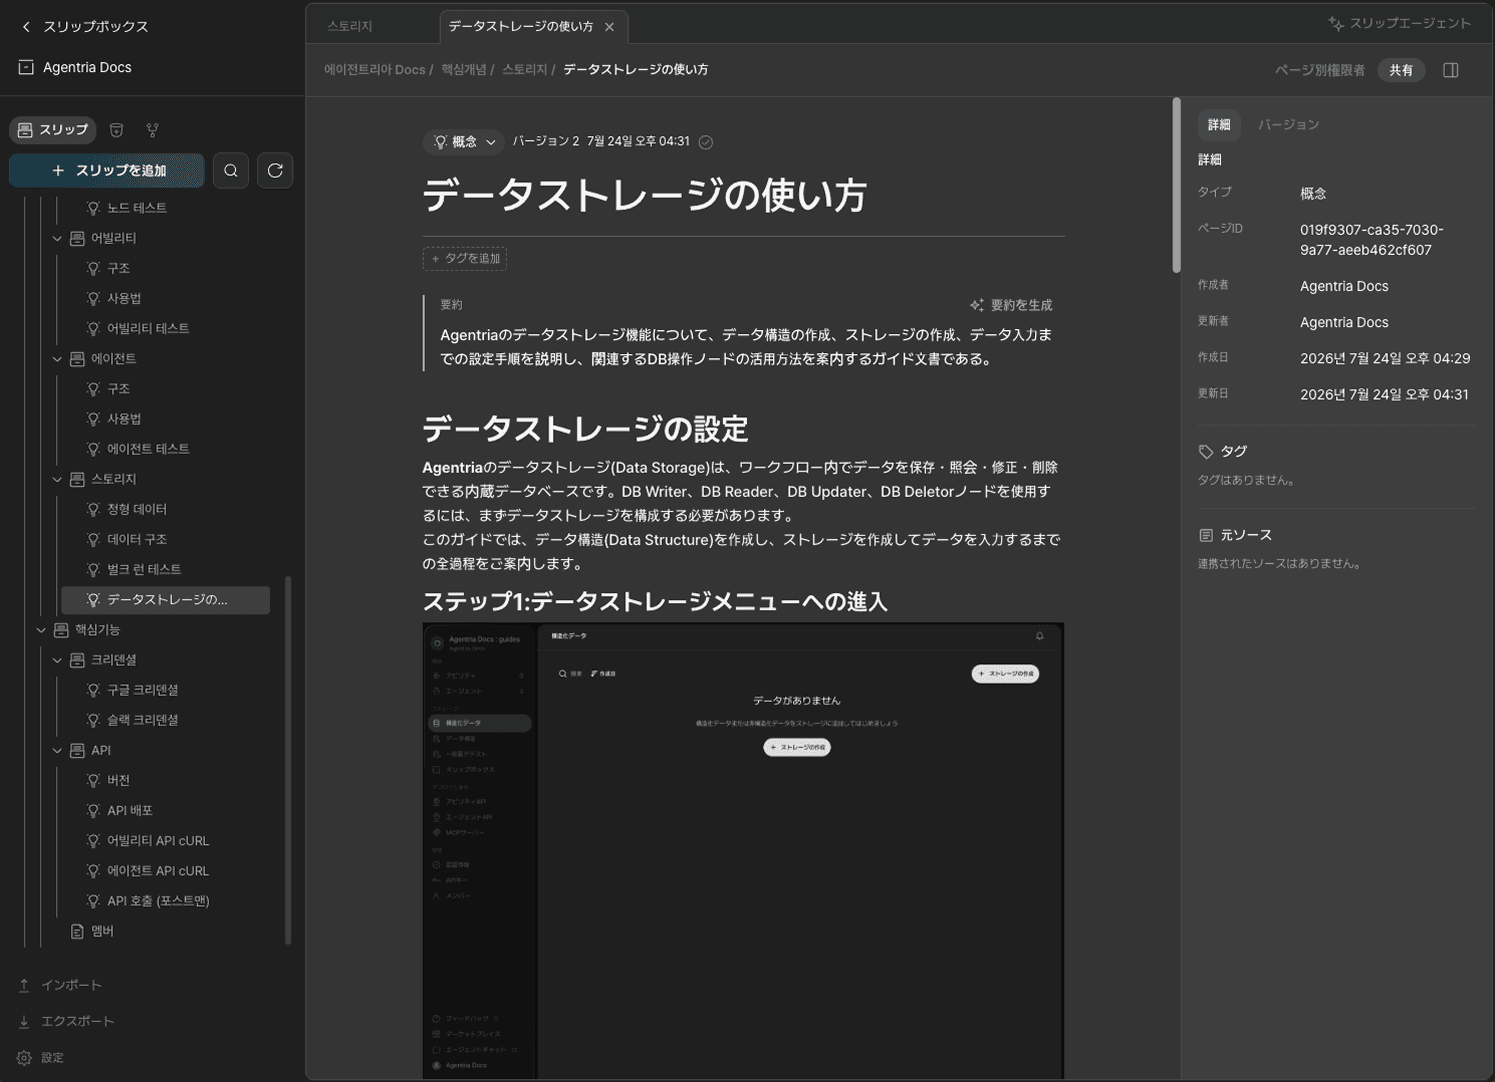The image size is (1495, 1082).
Task: Collapse the 크리덴셜 folder chevron
Action: point(57,660)
